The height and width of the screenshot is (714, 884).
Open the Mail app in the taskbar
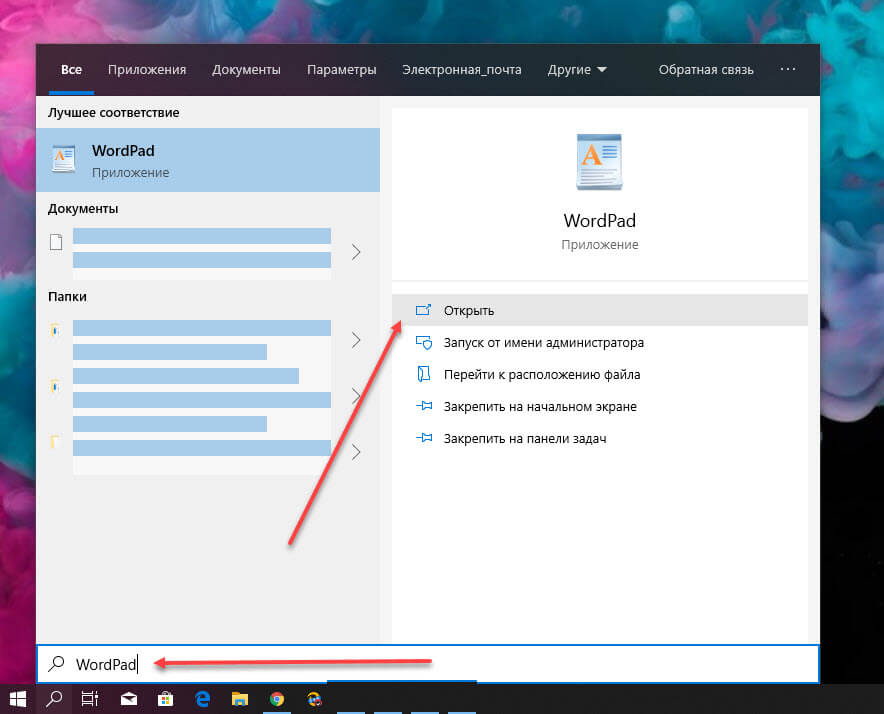tap(129, 699)
